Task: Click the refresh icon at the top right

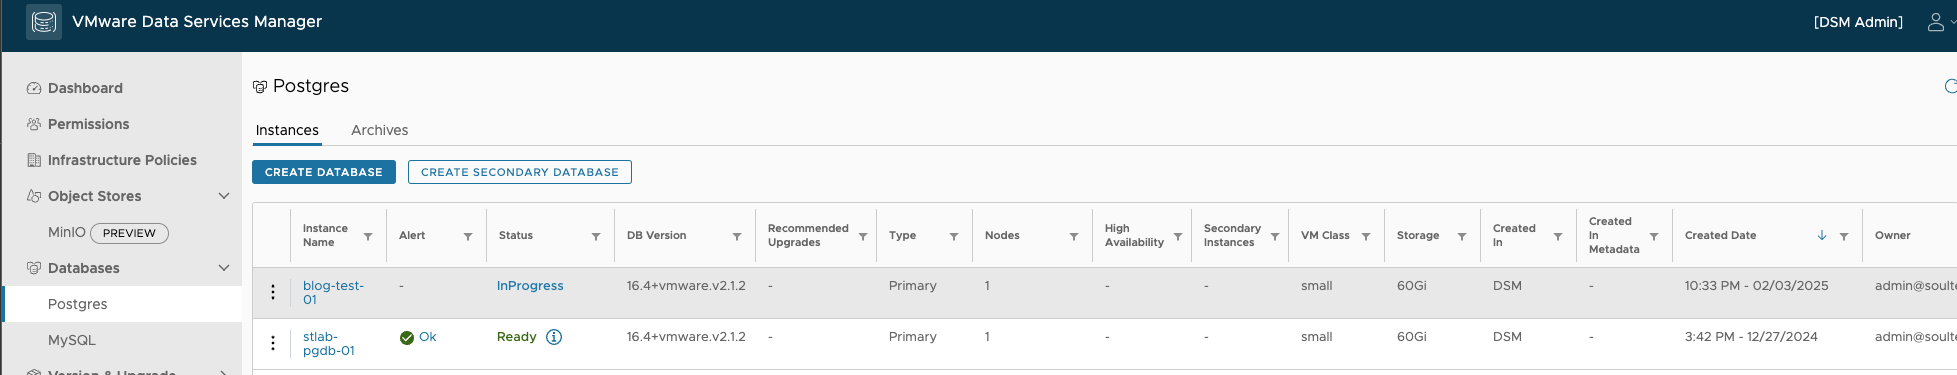Action: (1950, 86)
